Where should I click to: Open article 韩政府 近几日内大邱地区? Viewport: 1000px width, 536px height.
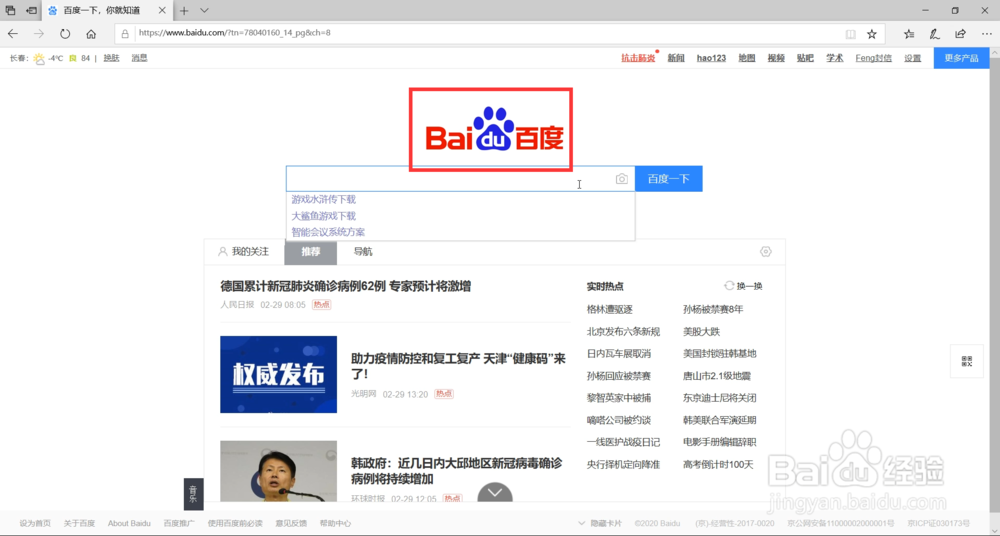coord(457,471)
